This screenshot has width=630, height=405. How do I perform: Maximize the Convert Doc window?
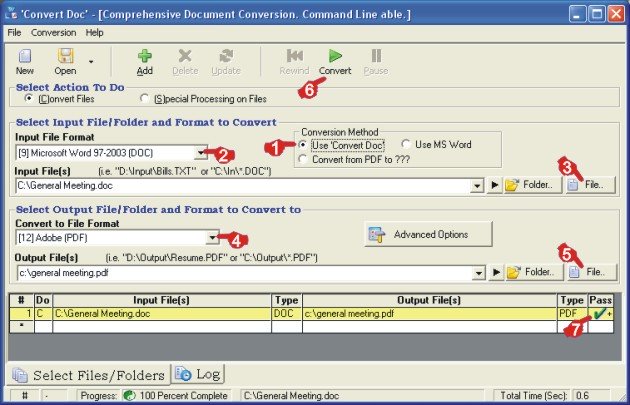[597, 14]
